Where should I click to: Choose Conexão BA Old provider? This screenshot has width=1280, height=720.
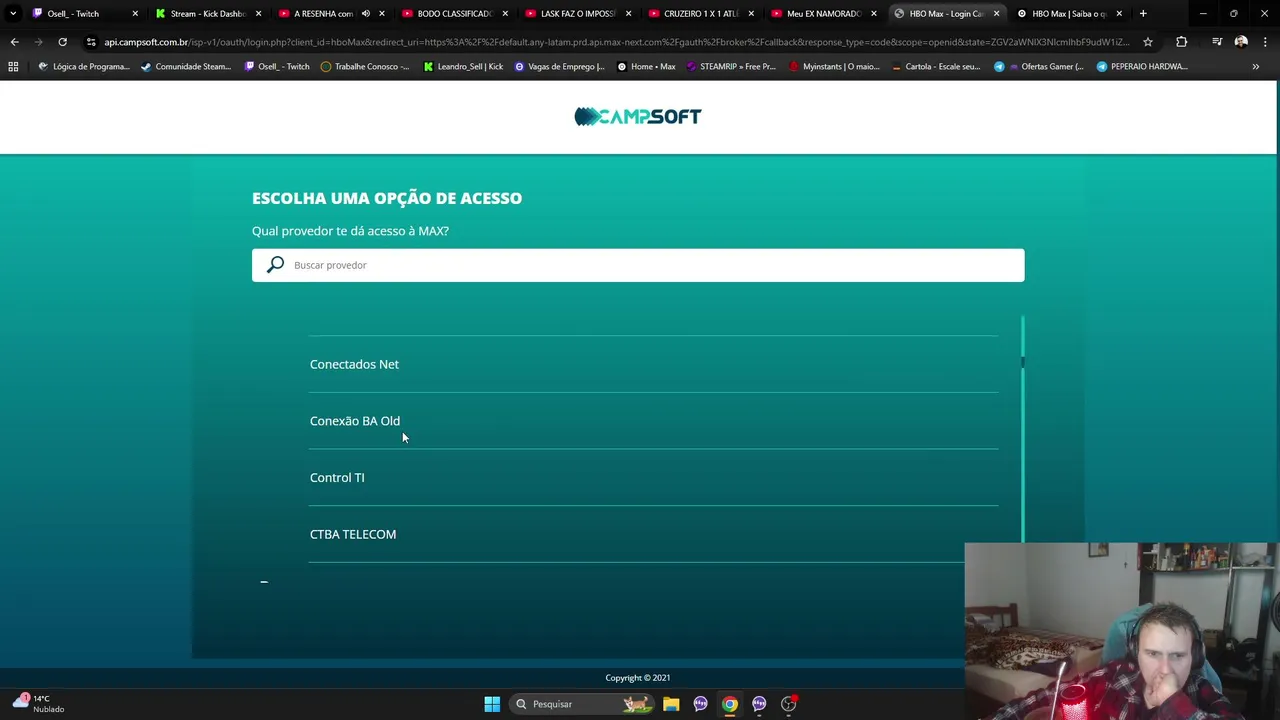(x=355, y=421)
